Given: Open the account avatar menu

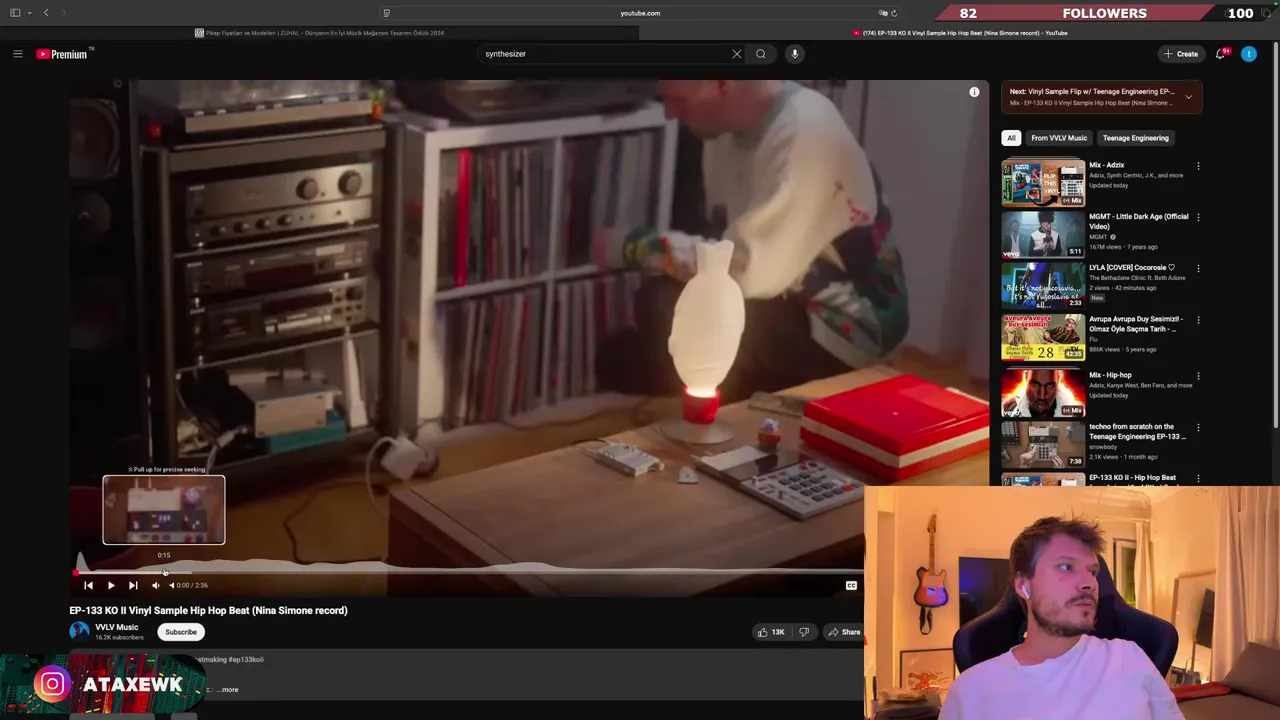Looking at the screenshot, I should click(x=1249, y=54).
